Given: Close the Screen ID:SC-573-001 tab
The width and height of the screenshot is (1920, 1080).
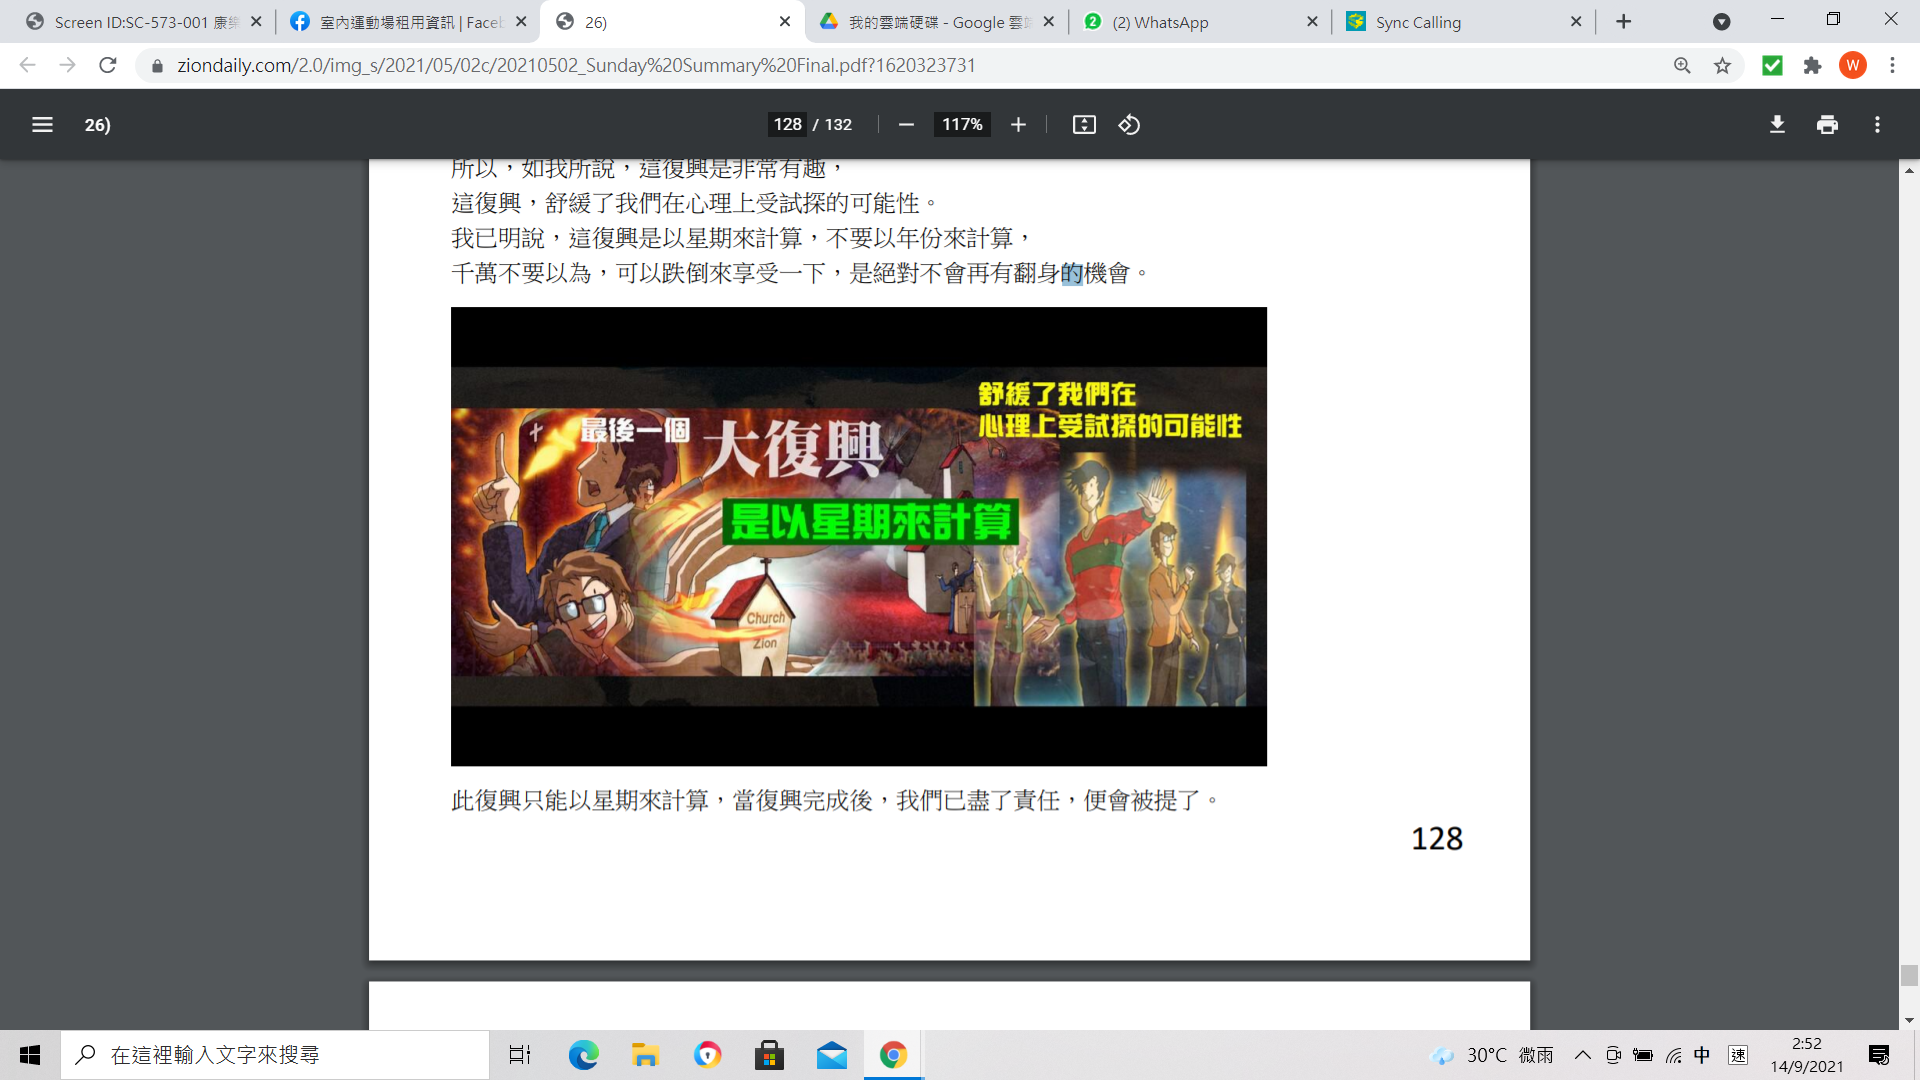Looking at the screenshot, I should [x=256, y=22].
